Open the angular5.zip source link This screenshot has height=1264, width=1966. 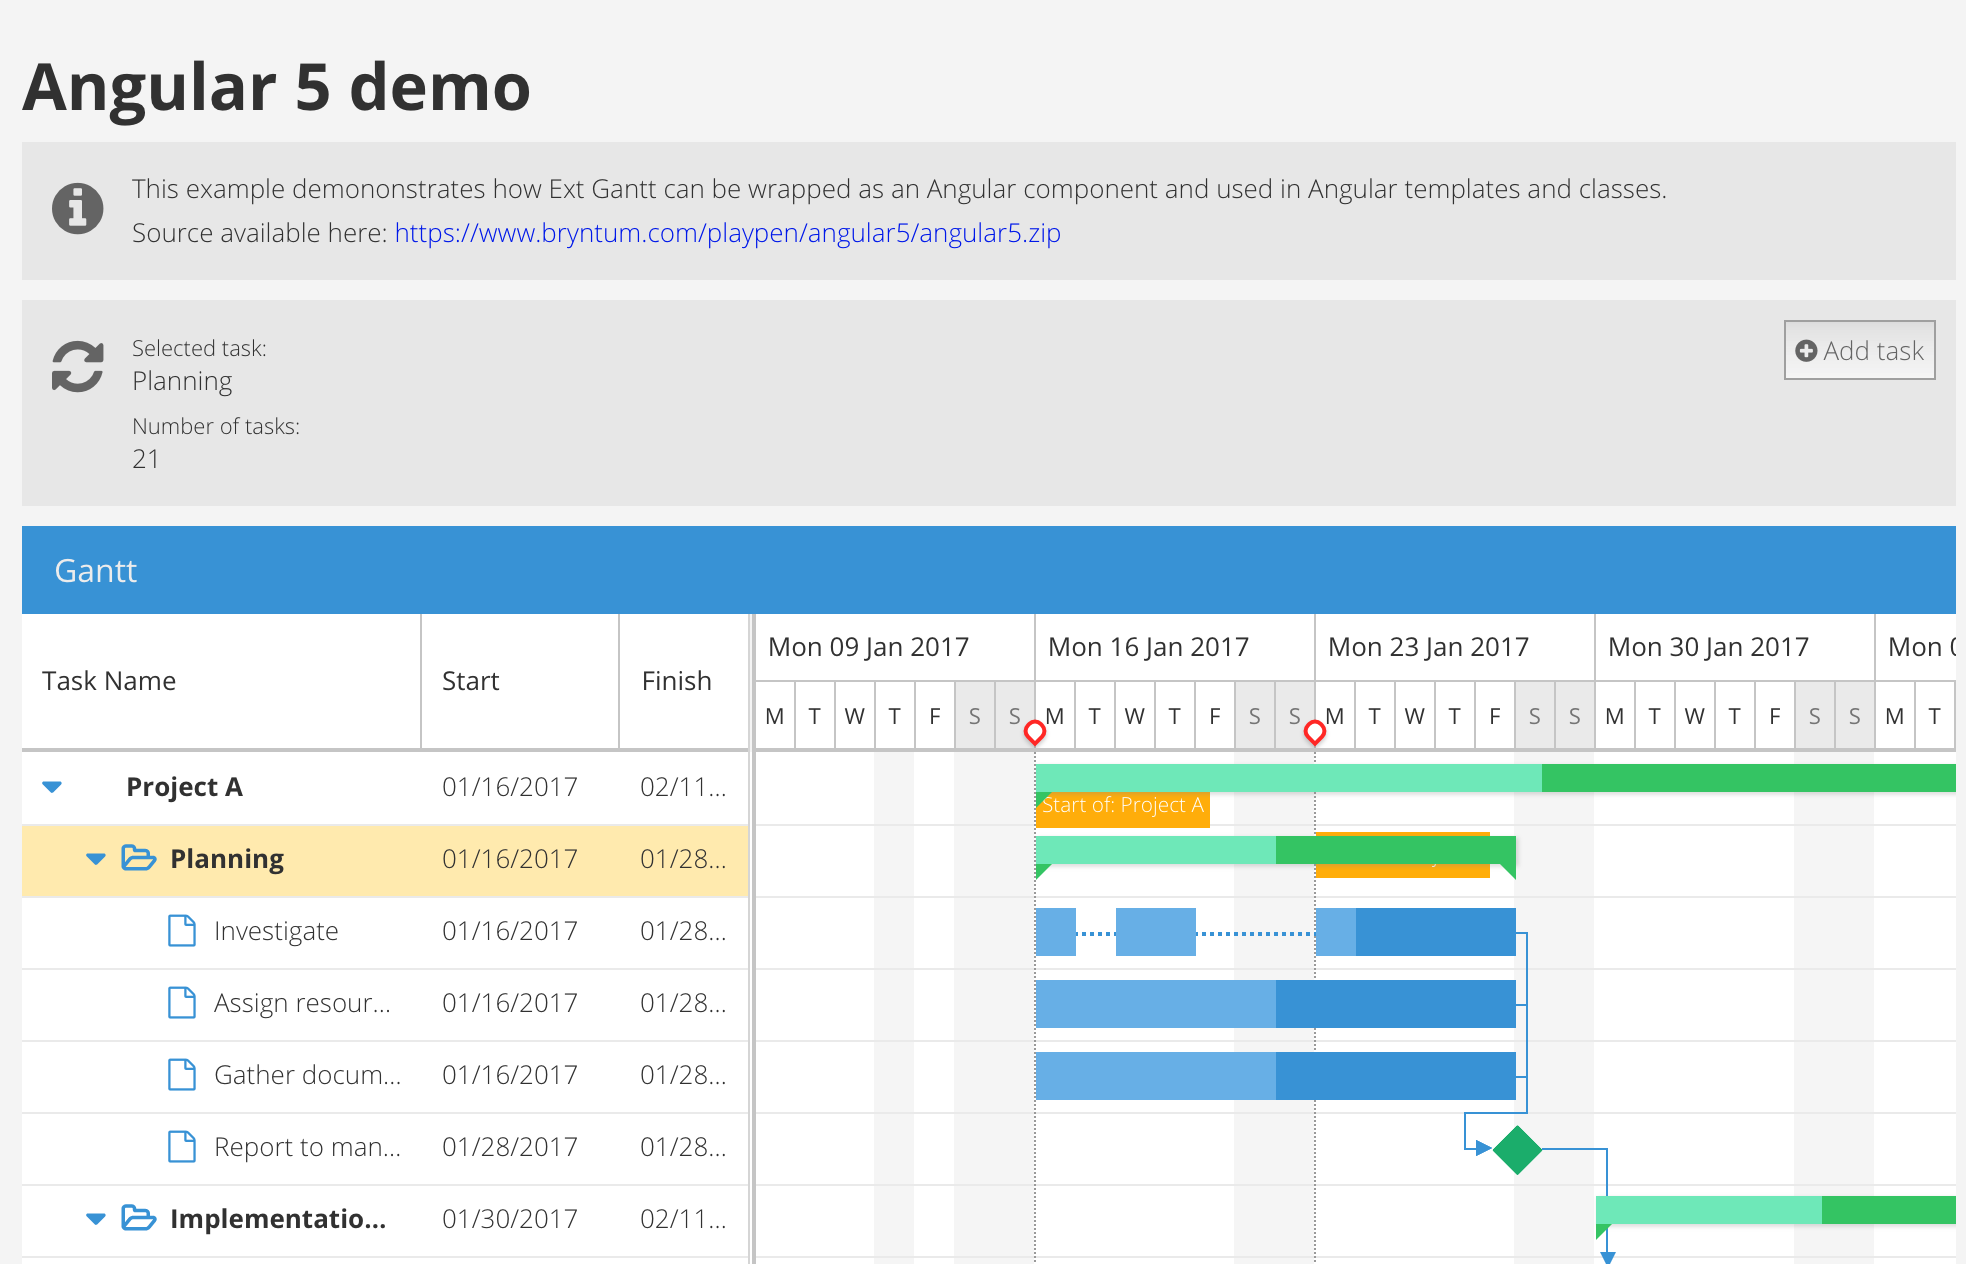pos(727,233)
